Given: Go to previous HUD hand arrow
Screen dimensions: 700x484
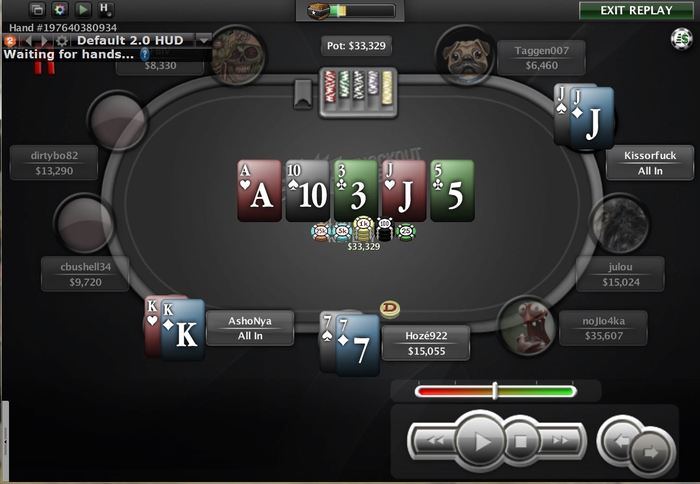Looking at the screenshot, I should (29, 41).
